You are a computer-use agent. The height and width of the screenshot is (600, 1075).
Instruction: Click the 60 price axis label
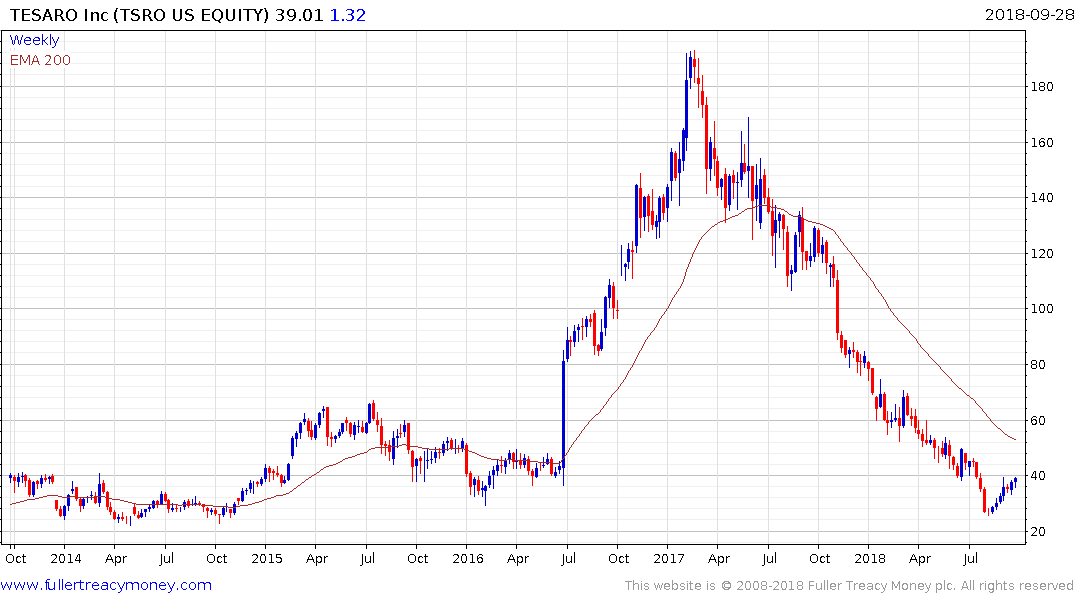(x=1038, y=421)
